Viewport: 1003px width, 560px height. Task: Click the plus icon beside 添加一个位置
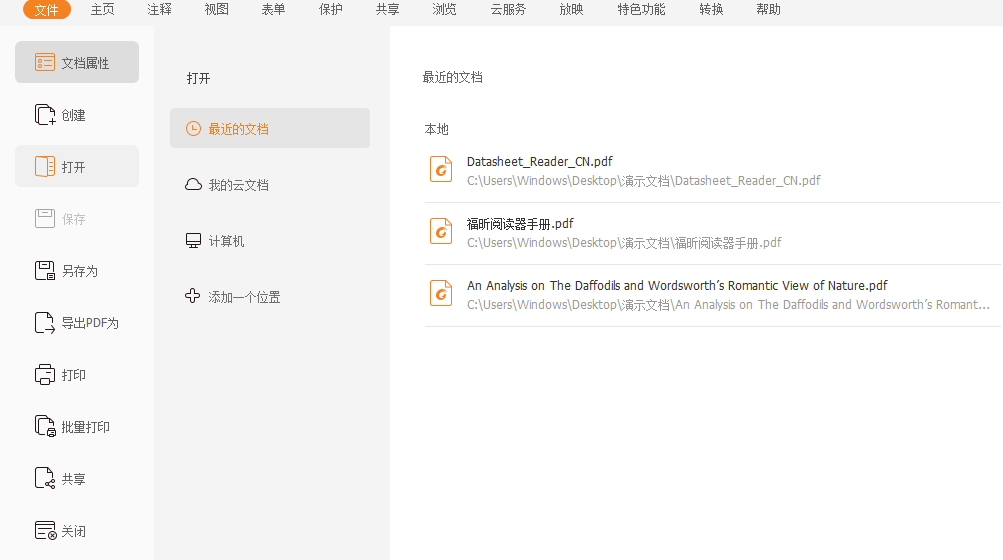click(193, 296)
